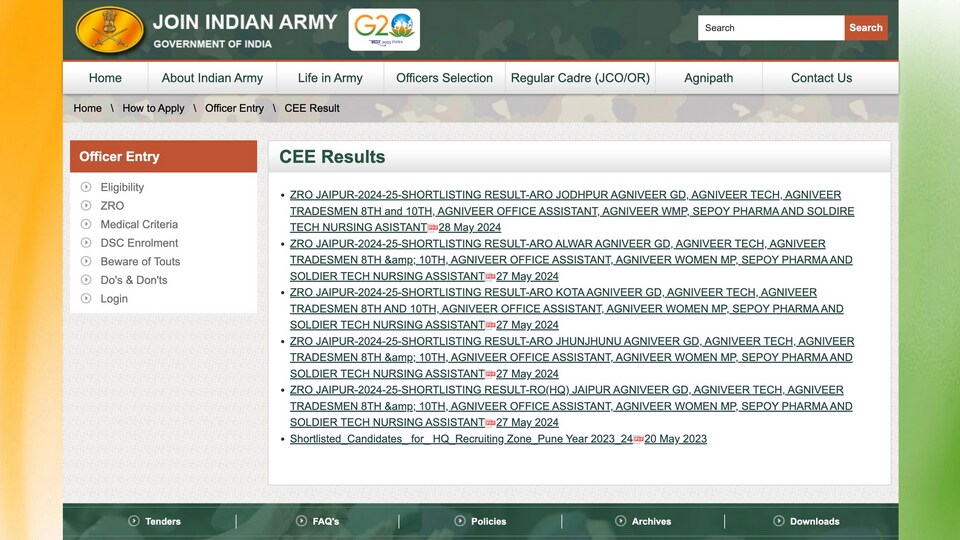Go to Home in the breadcrumb
The image size is (960, 540).
(x=88, y=108)
